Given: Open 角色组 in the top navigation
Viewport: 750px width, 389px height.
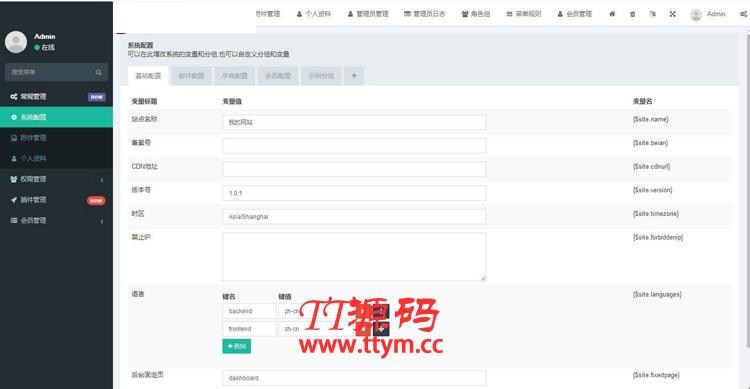Looking at the screenshot, I should point(476,14).
